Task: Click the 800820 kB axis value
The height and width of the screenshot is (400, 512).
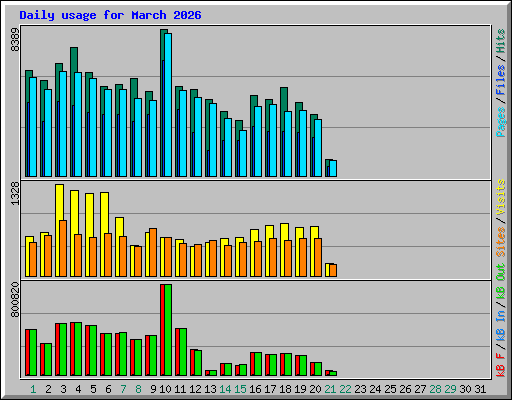Action: pyautogui.click(x=15, y=300)
